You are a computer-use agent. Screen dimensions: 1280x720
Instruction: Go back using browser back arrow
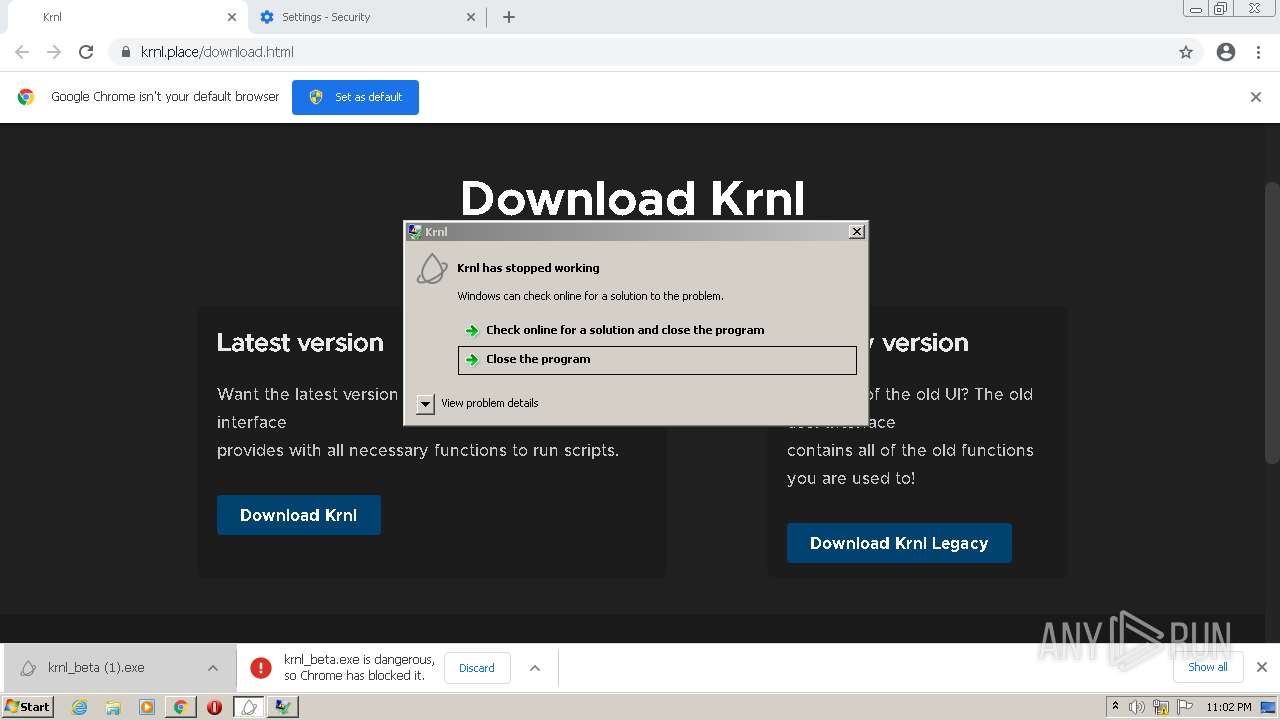tap(22, 52)
